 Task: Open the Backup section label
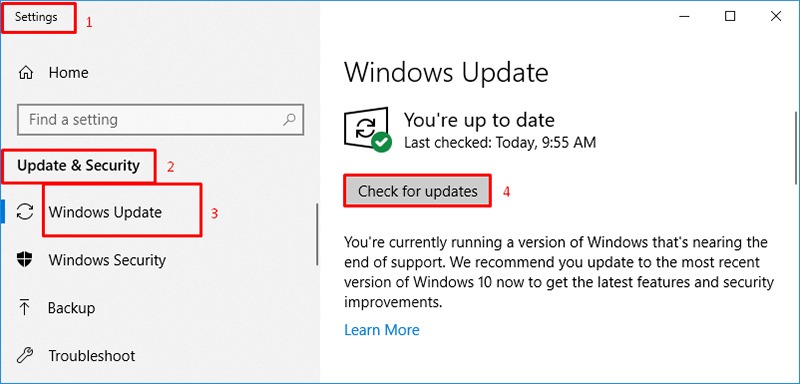(71, 308)
